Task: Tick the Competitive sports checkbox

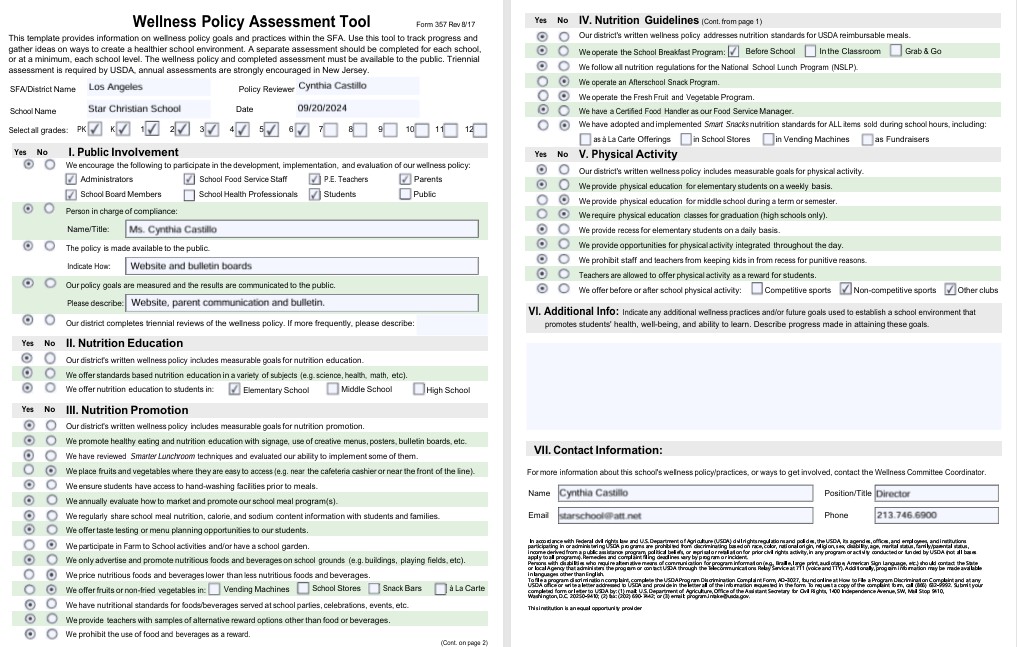Action: pyautogui.click(x=756, y=290)
